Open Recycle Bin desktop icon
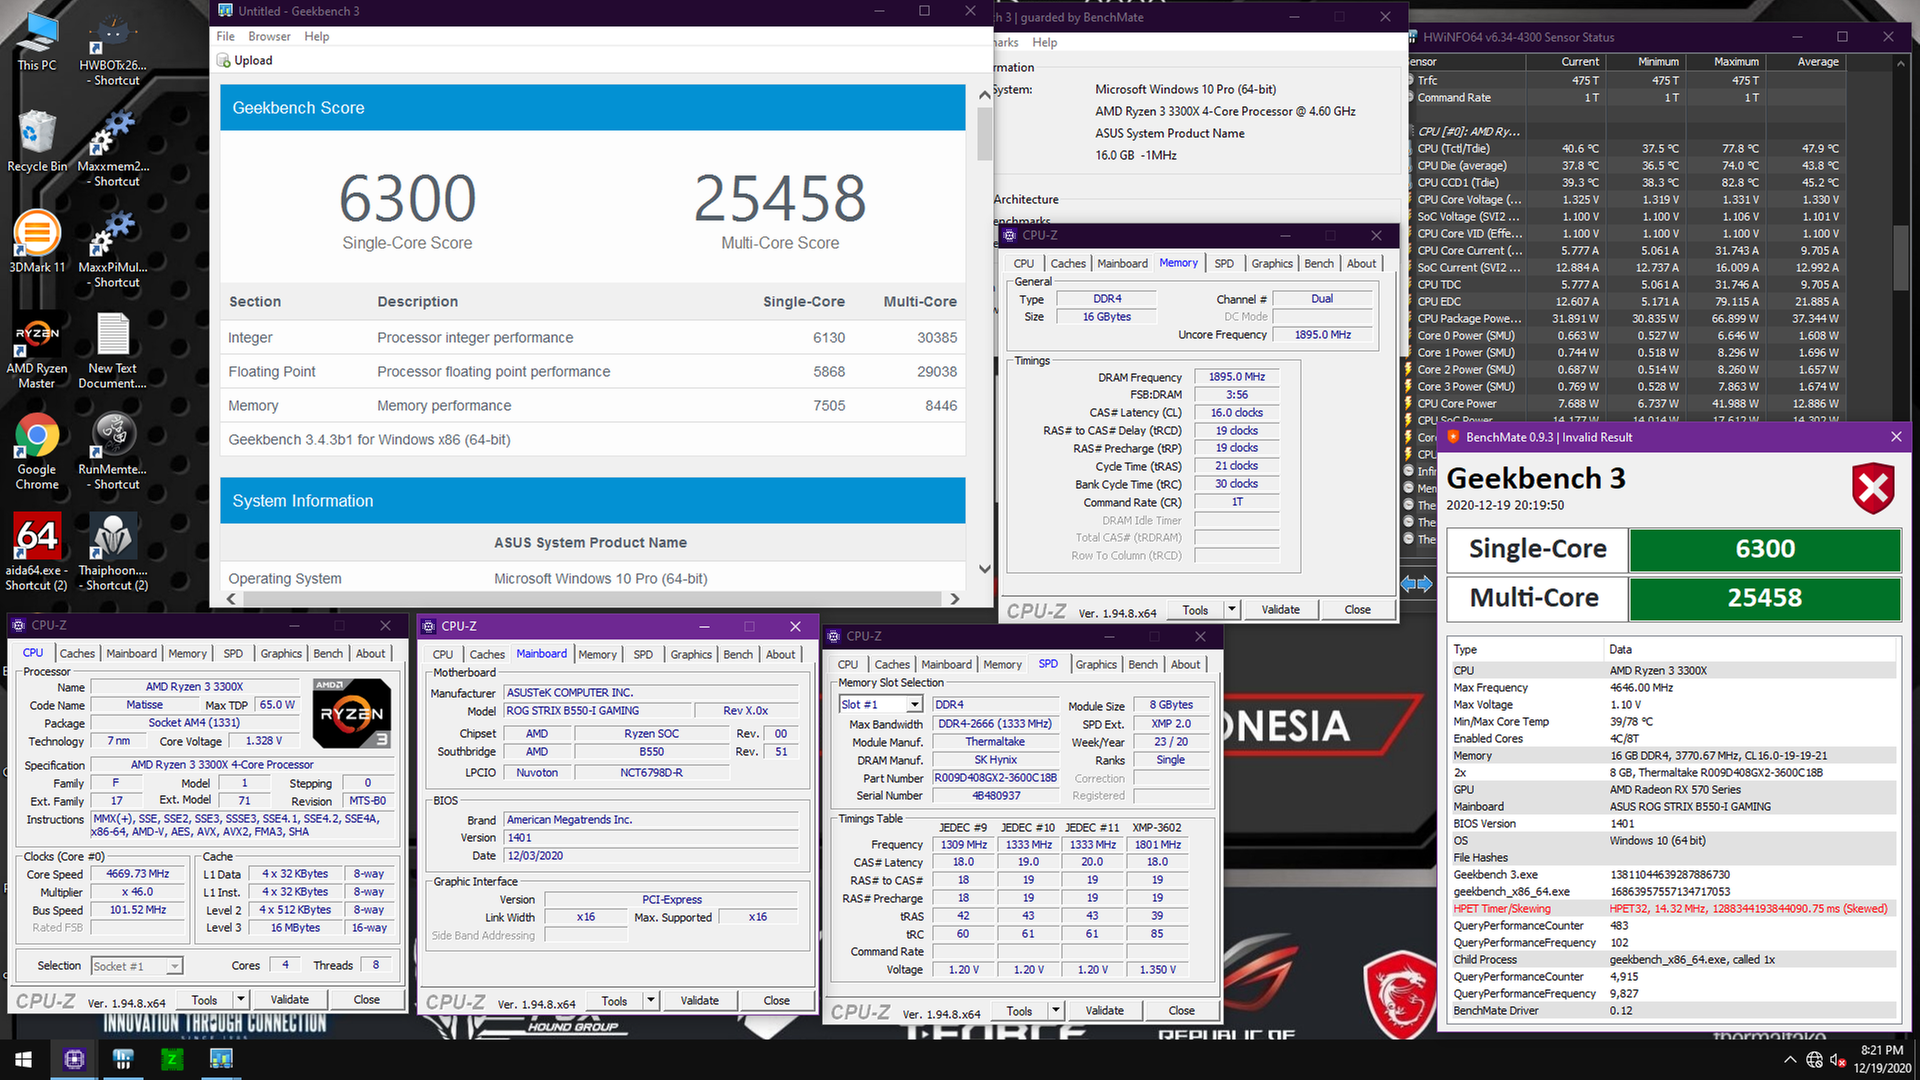This screenshot has width=1920, height=1080. coord(37,141)
